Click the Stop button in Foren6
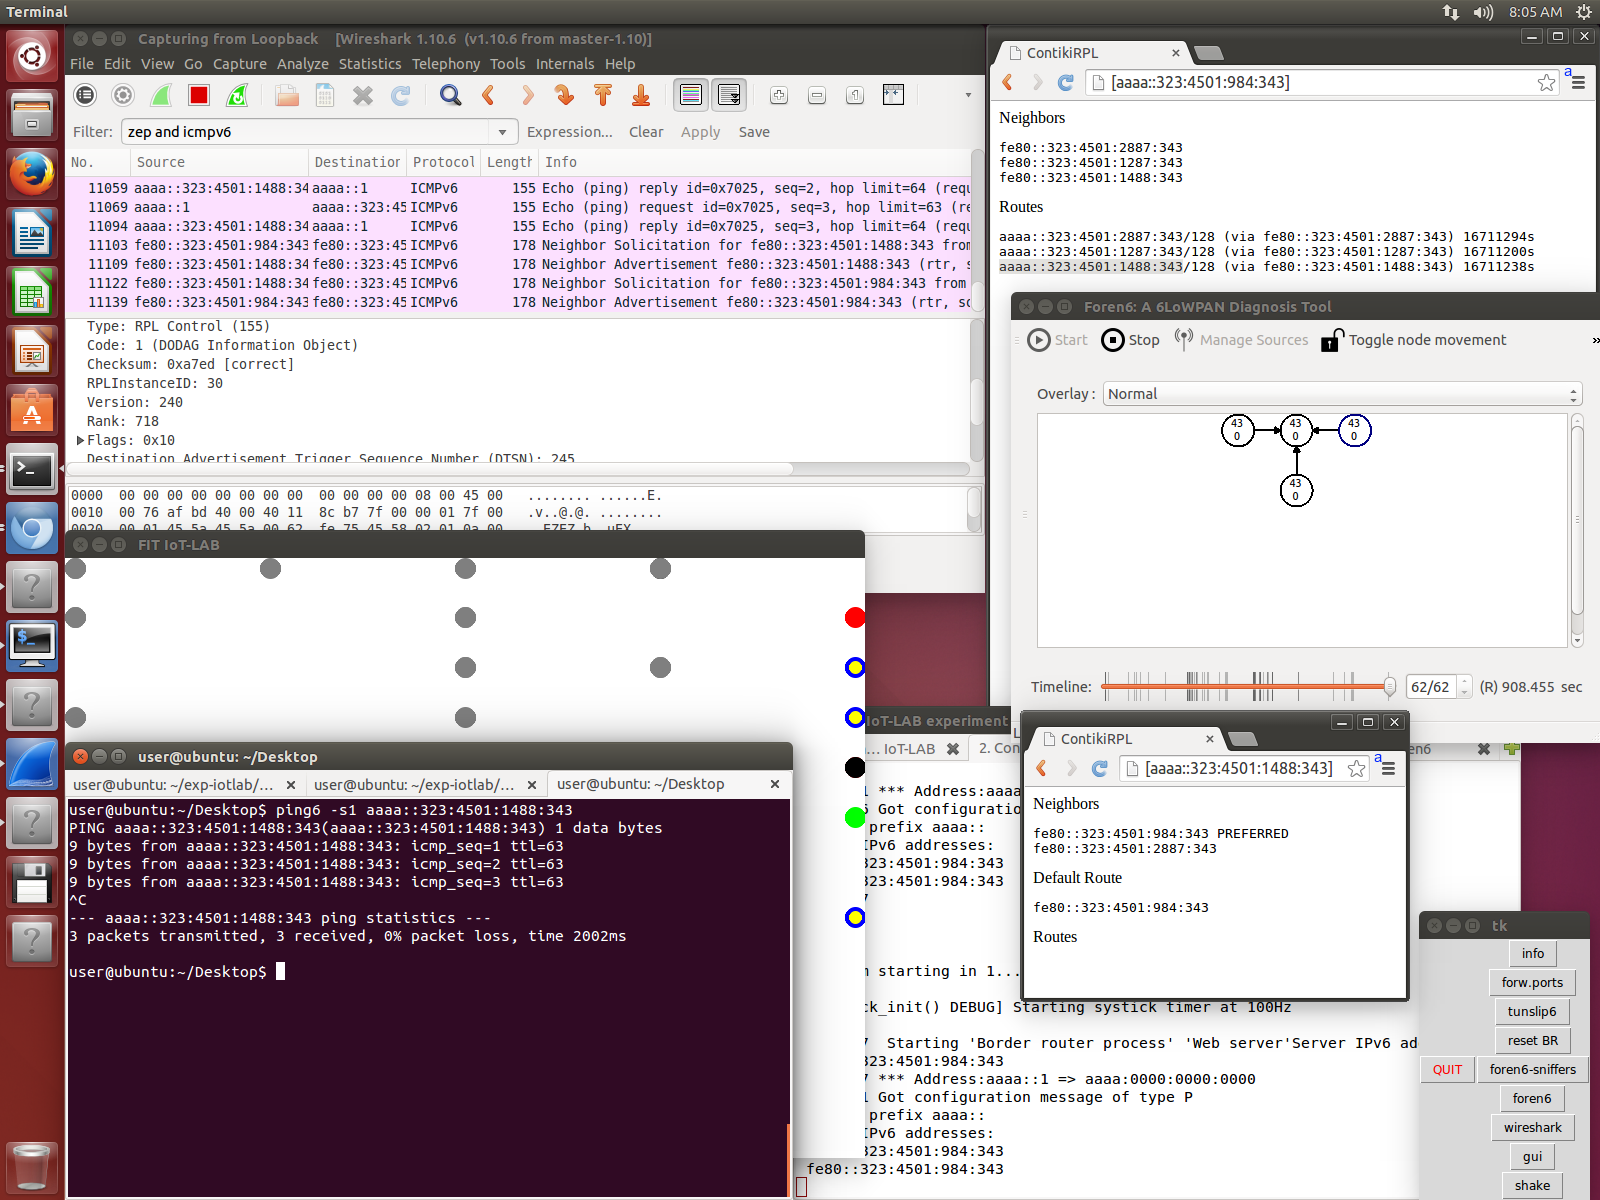Viewport: 1600px width, 1200px height. [1131, 340]
